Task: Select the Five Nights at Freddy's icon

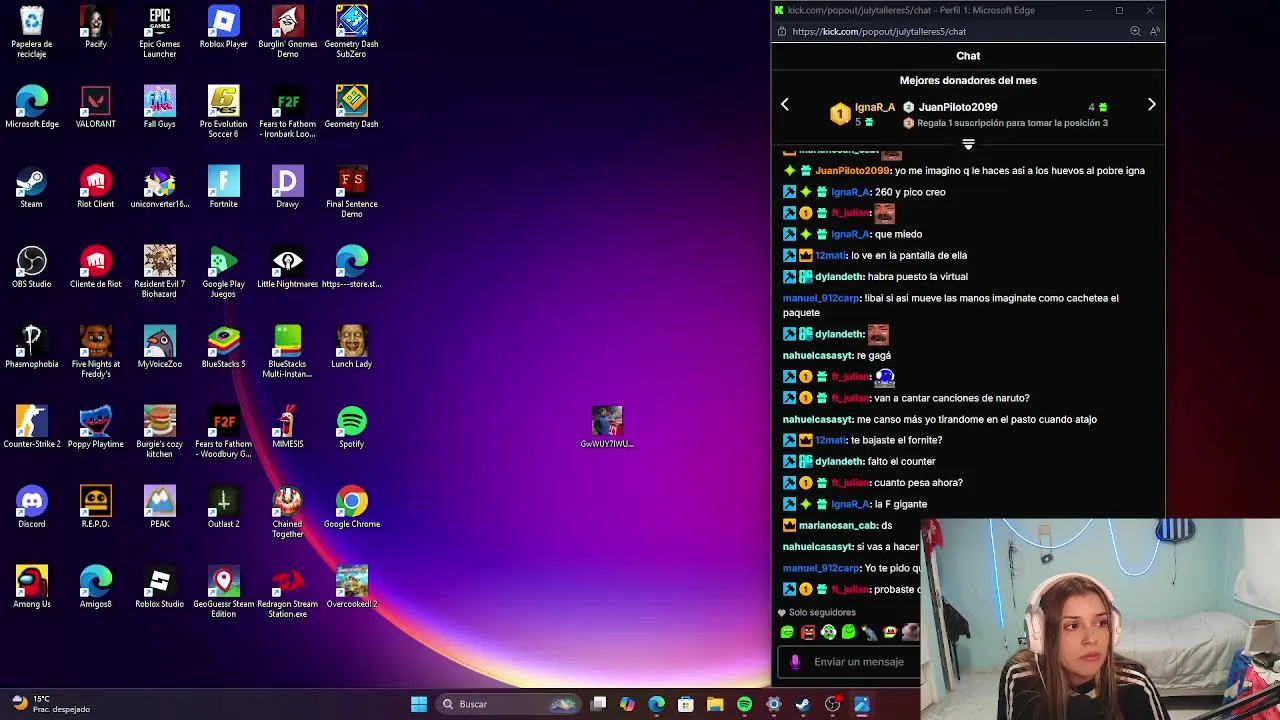Action: coord(96,351)
